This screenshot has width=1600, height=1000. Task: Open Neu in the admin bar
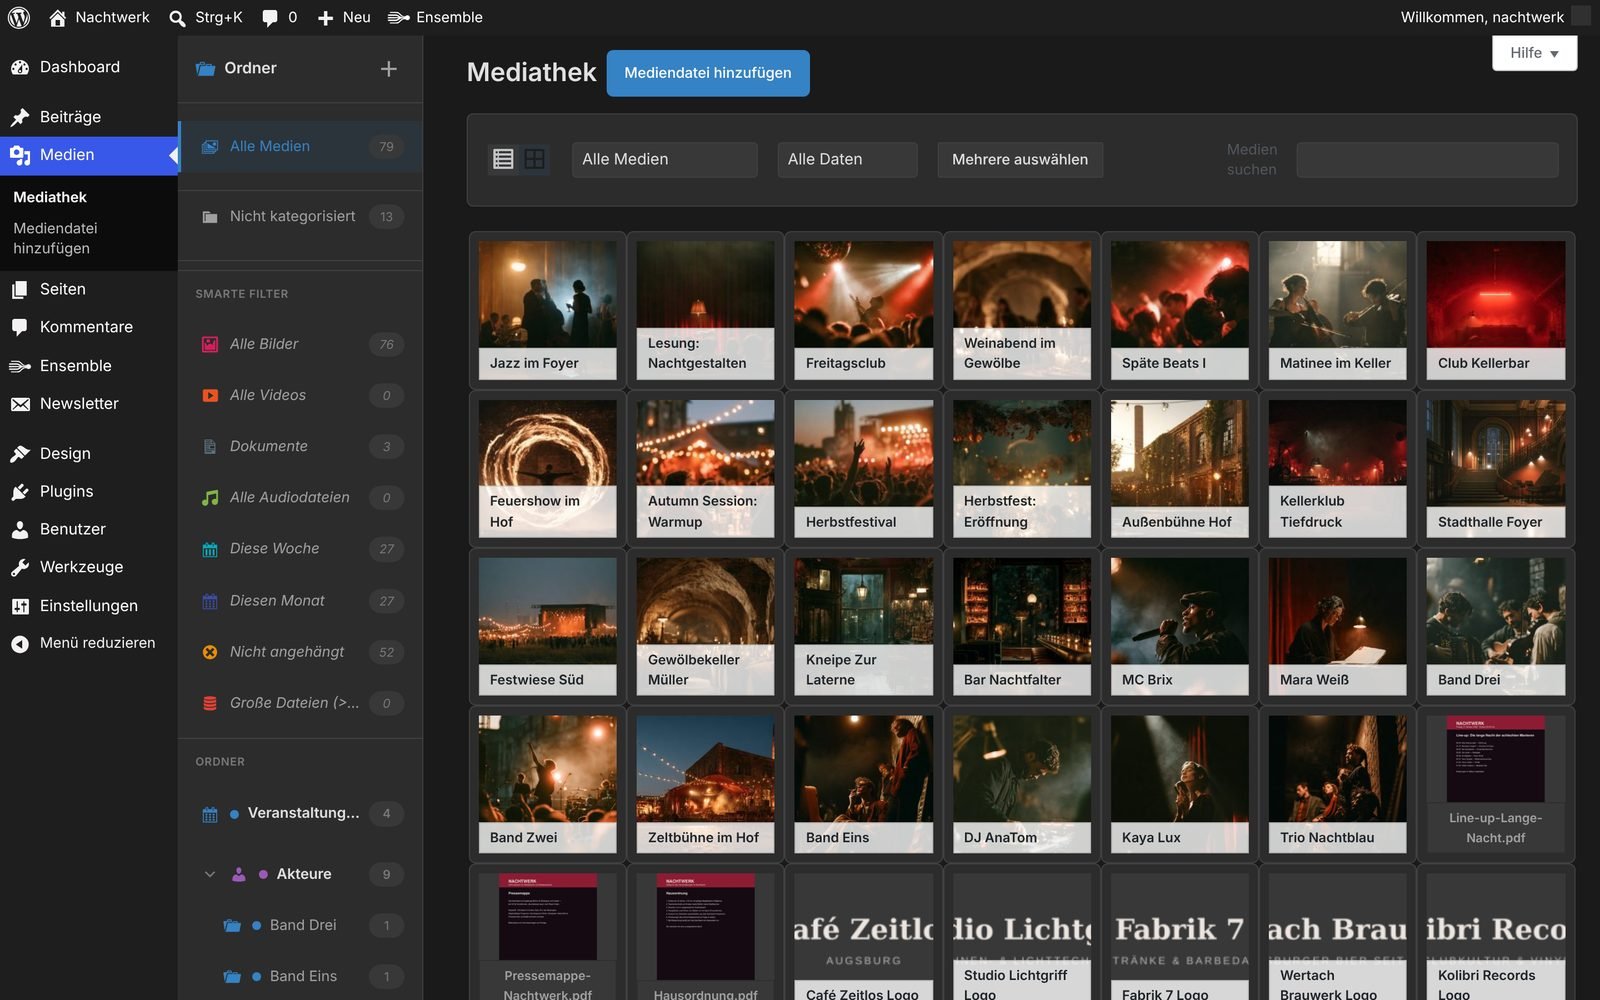click(x=344, y=18)
